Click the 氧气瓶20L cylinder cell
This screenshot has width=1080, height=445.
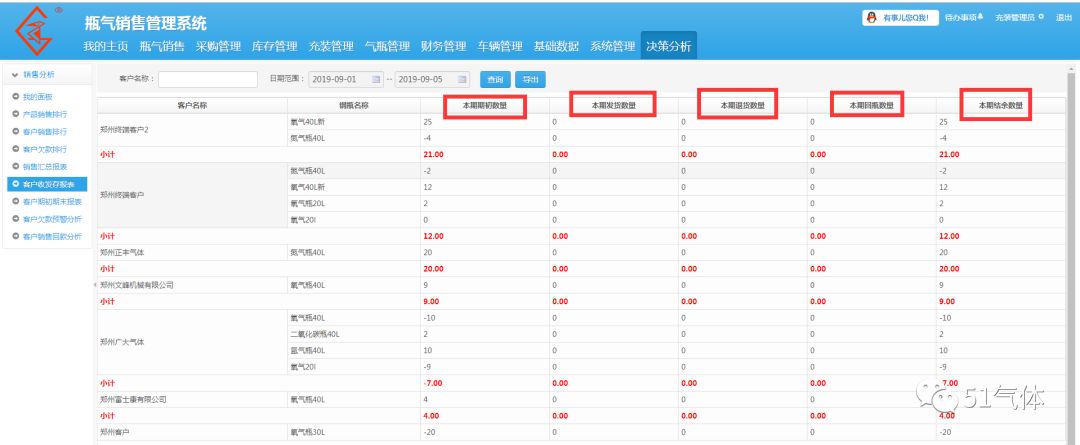(x=353, y=204)
